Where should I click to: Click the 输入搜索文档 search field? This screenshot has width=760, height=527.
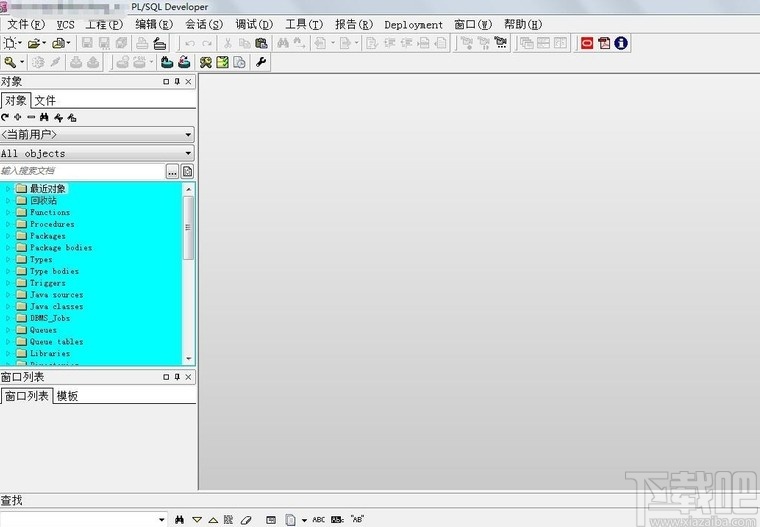pyautogui.click(x=82, y=171)
